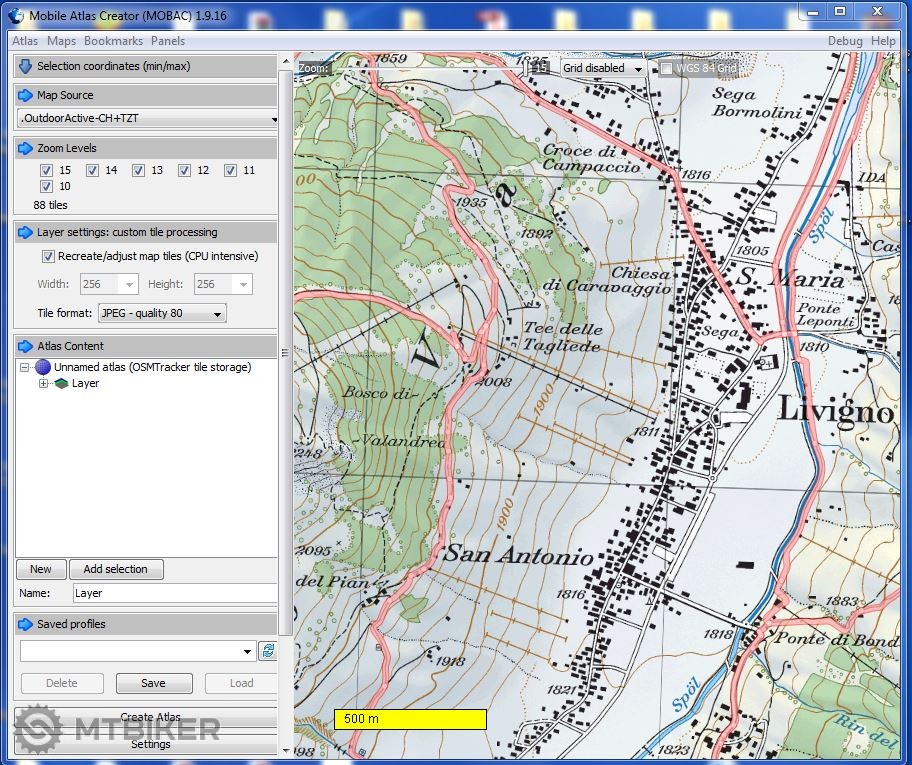Click the Saved profiles panel arrow icon
The image size is (912, 765).
[25, 624]
